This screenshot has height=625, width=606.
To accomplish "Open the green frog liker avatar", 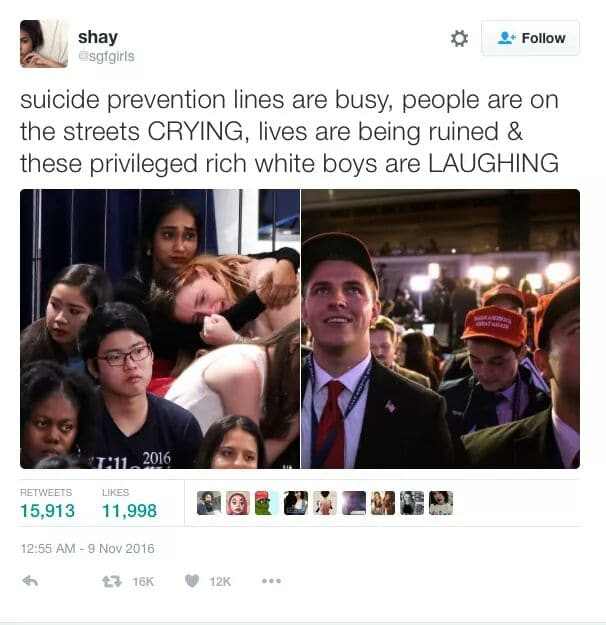I will (266, 503).
